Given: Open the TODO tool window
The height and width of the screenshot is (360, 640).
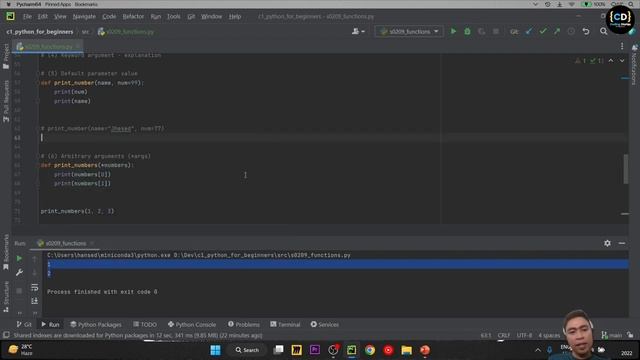Looking at the screenshot, I should click(x=145, y=324).
